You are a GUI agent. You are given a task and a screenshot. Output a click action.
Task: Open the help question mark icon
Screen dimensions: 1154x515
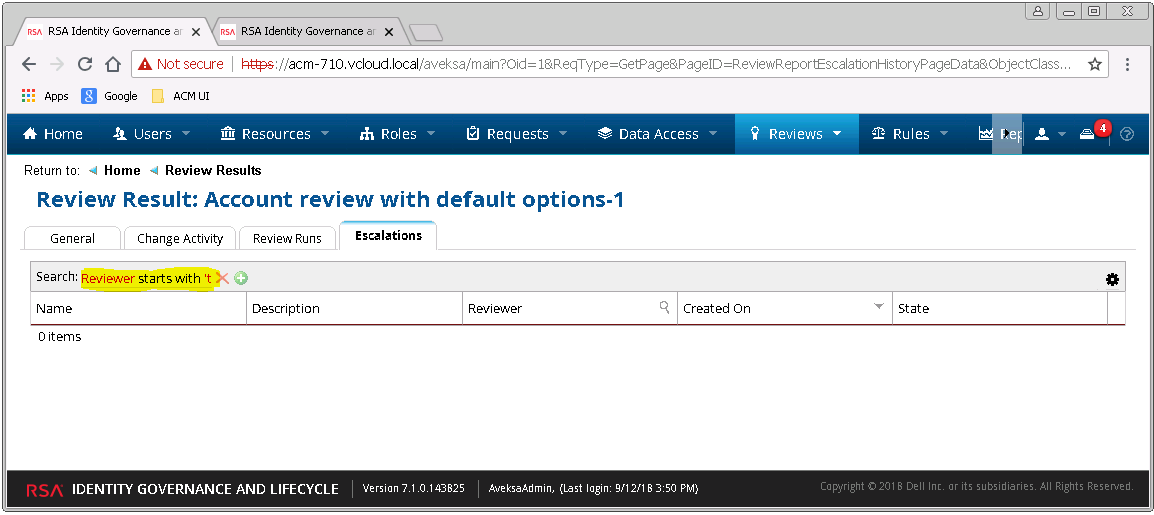coord(1127,134)
